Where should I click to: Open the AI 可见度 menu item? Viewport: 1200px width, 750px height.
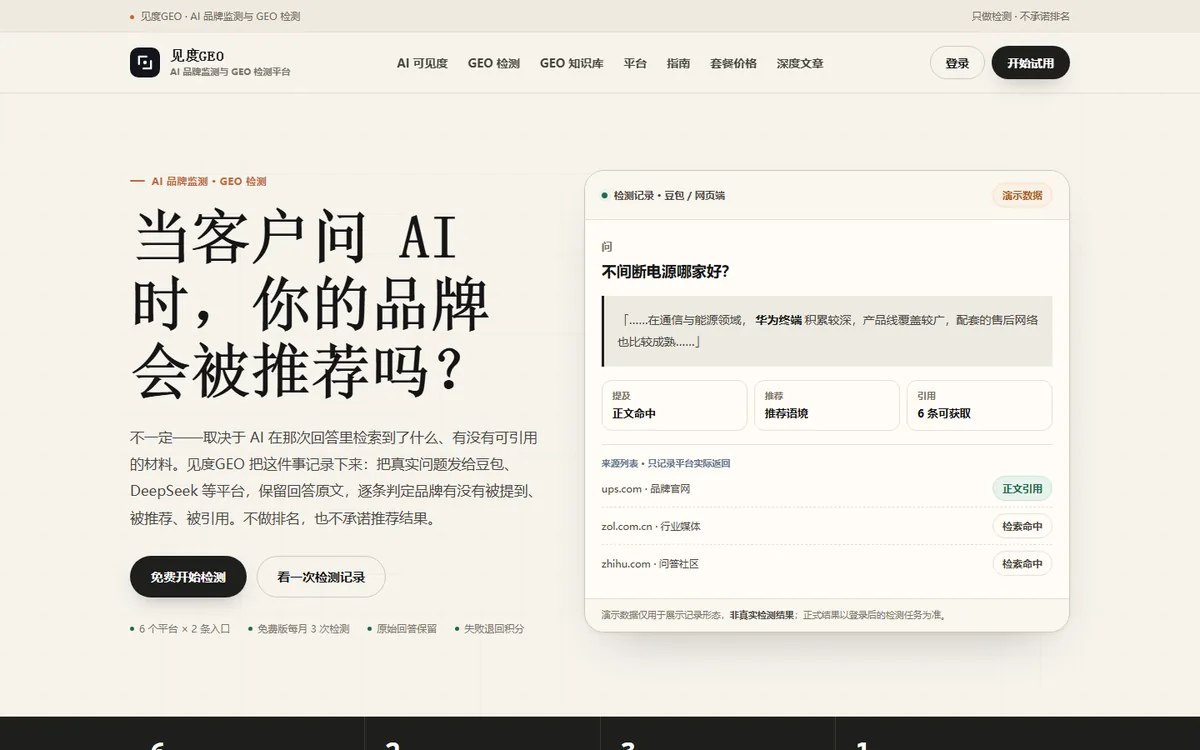(422, 63)
